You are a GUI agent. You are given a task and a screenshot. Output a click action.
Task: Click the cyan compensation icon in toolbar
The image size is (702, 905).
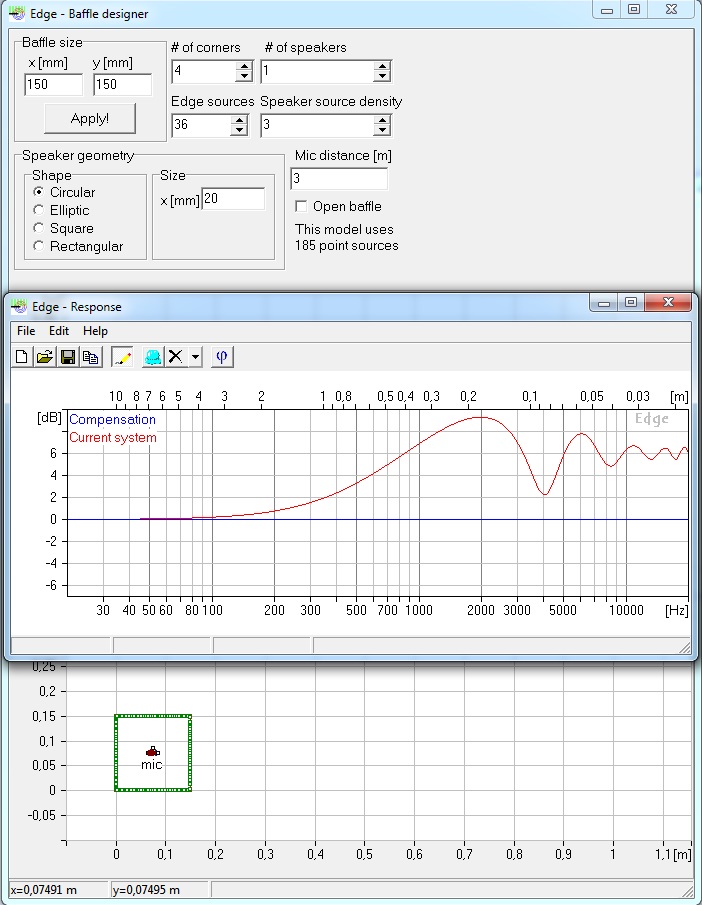tap(152, 357)
